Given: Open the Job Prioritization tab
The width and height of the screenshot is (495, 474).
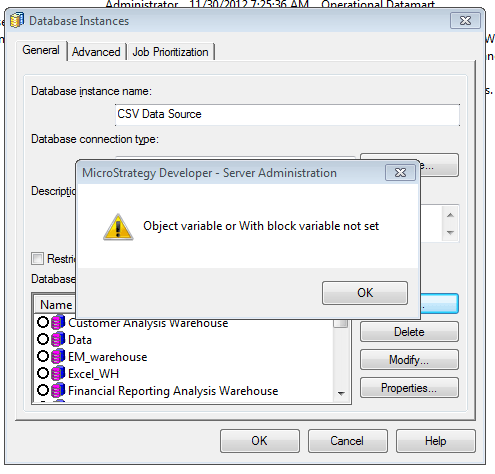Looking at the screenshot, I should click(x=170, y=52).
